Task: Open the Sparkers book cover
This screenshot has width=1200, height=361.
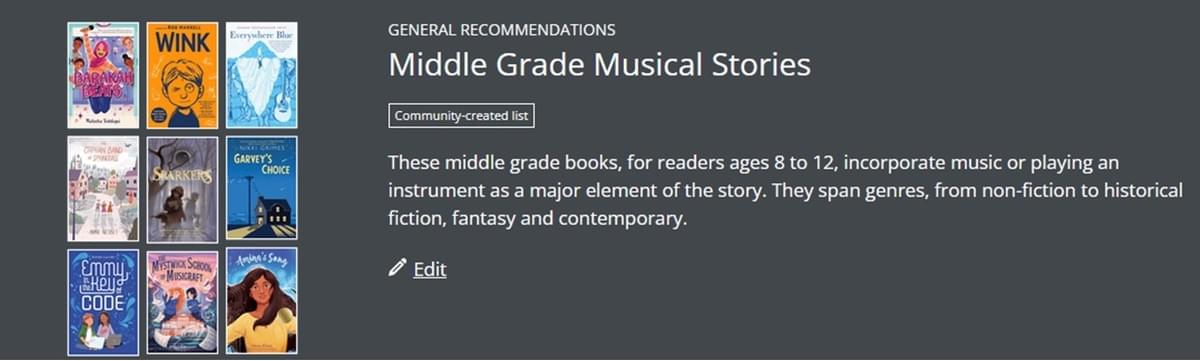Action: [x=182, y=189]
